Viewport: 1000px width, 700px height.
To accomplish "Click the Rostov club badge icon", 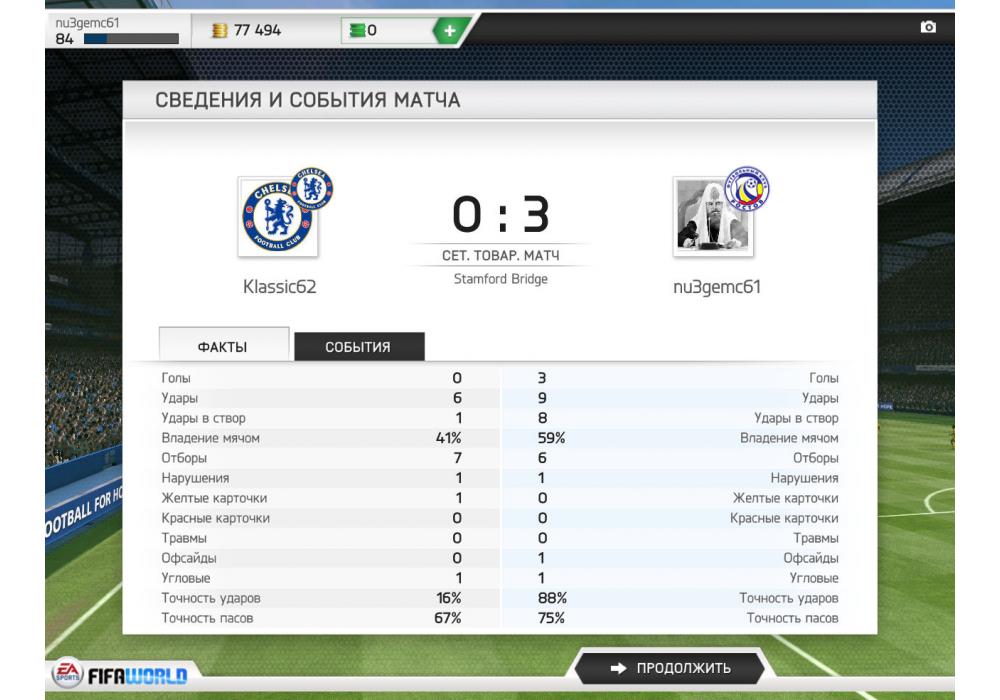I will [747, 189].
